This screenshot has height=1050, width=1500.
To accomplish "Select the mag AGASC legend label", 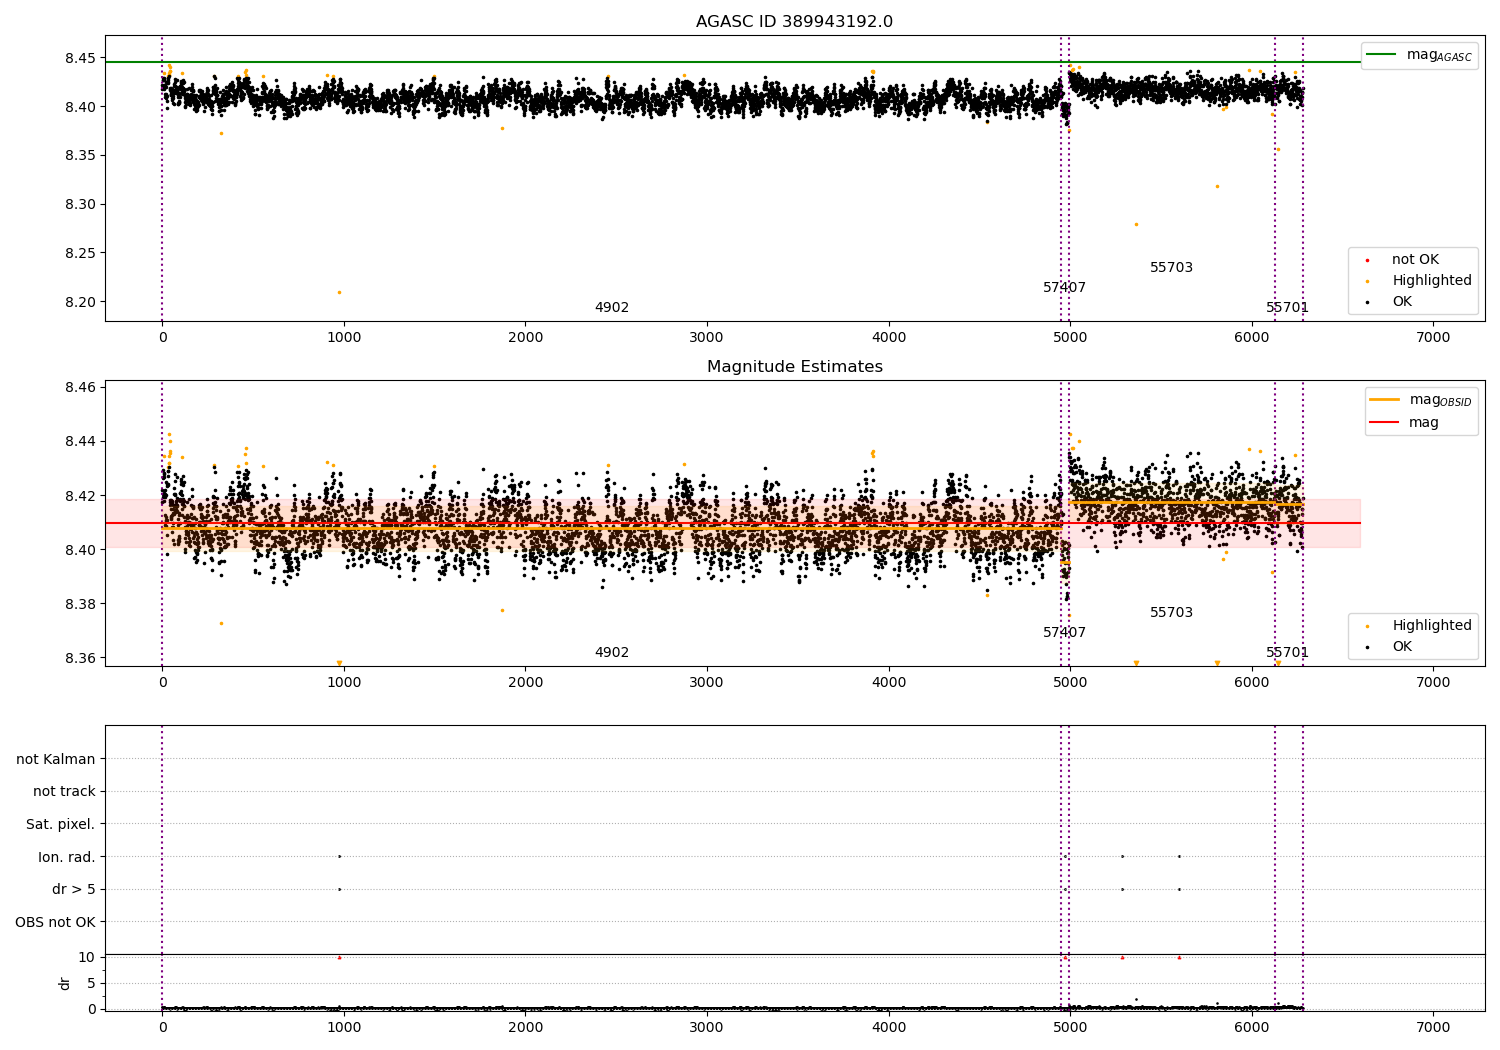I will click(x=1439, y=55).
